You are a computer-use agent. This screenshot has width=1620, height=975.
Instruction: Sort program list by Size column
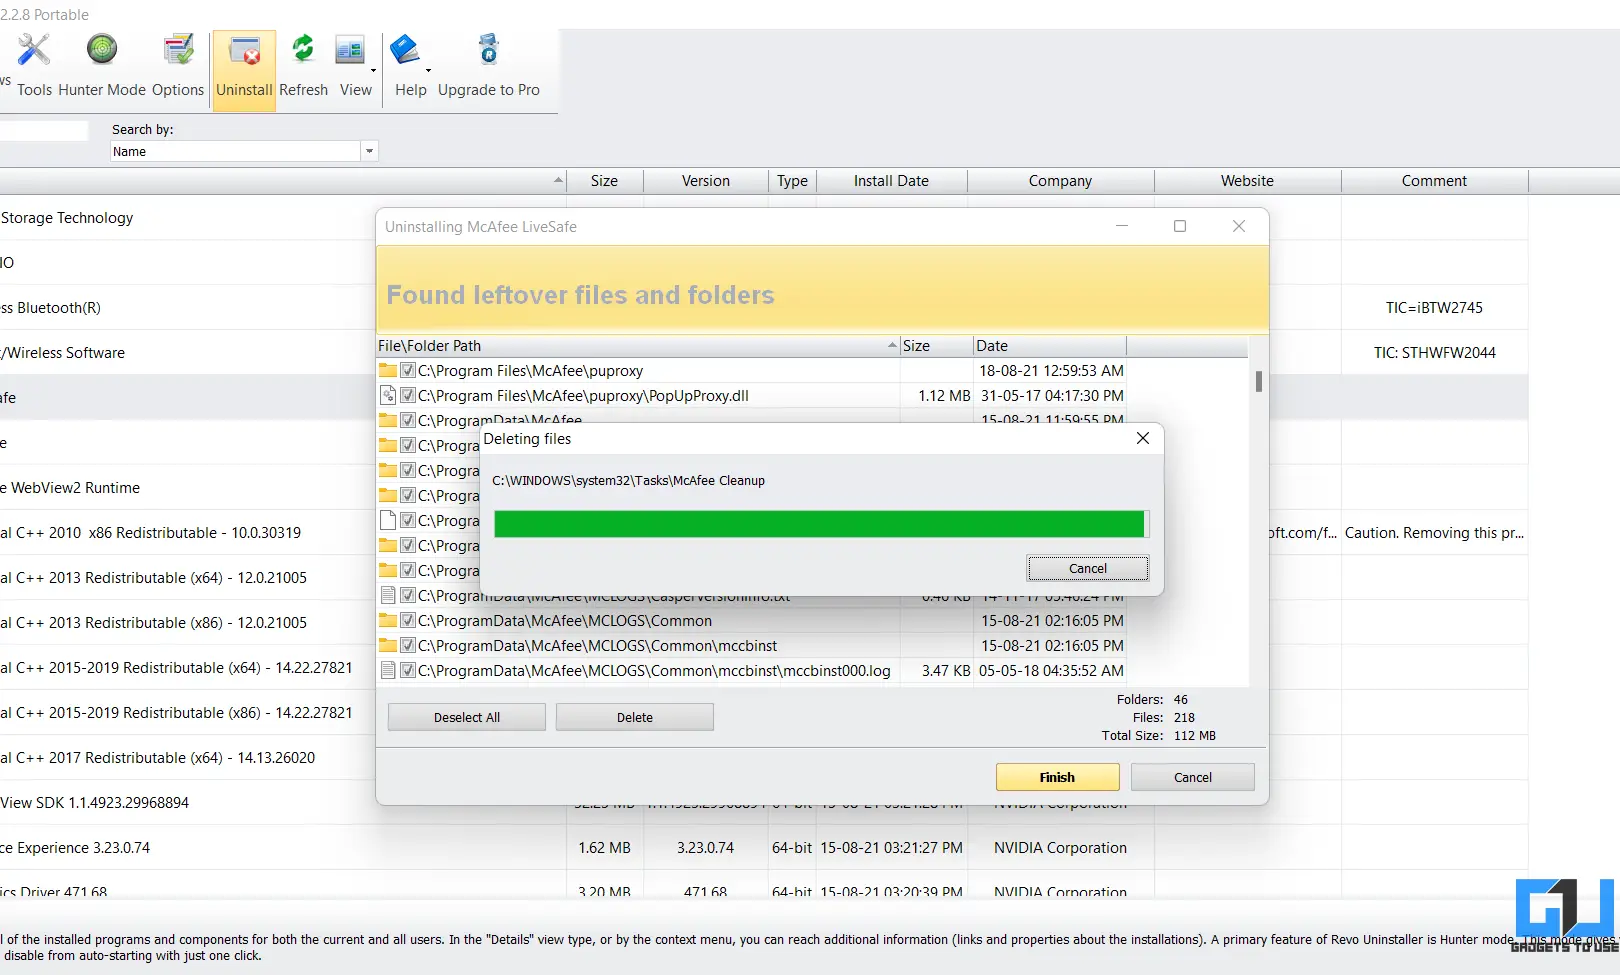pos(604,181)
